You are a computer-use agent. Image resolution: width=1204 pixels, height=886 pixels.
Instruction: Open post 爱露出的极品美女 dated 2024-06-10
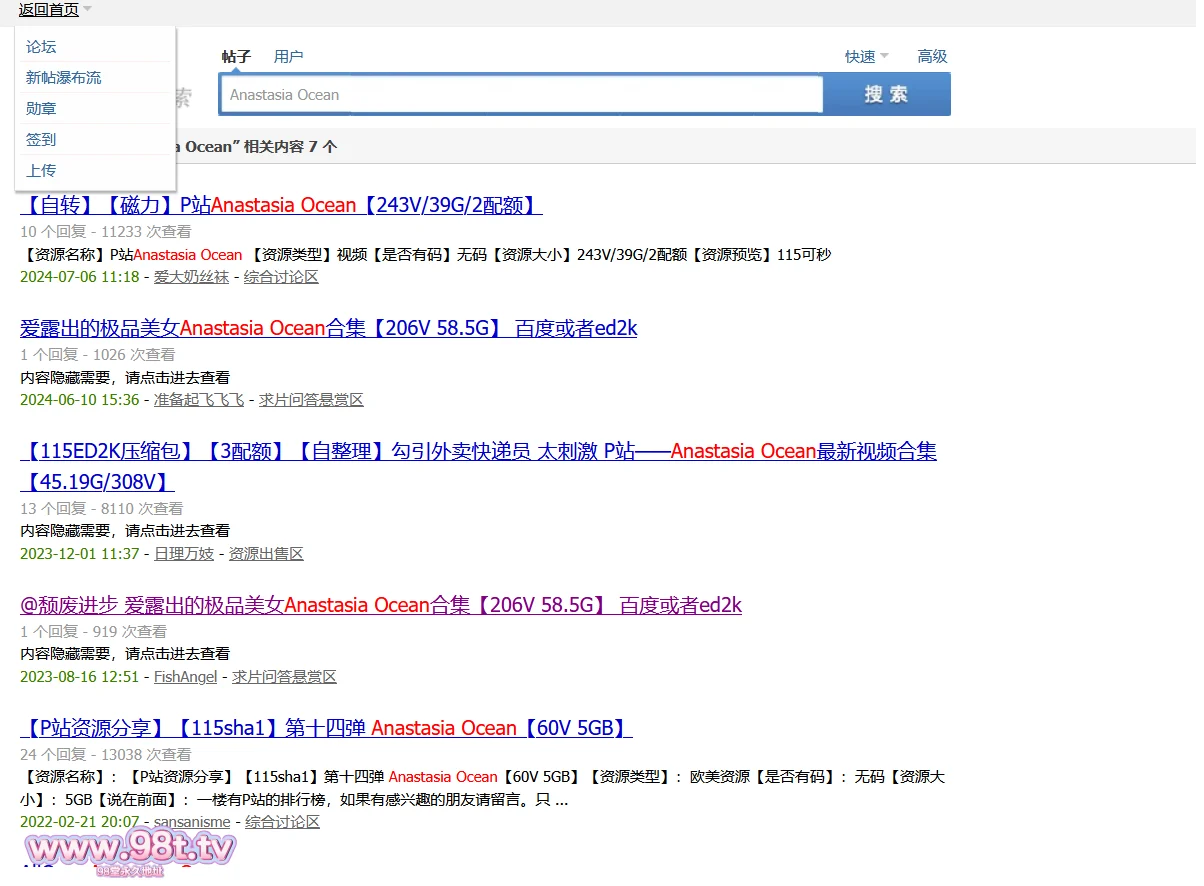click(x=328, y=328)
